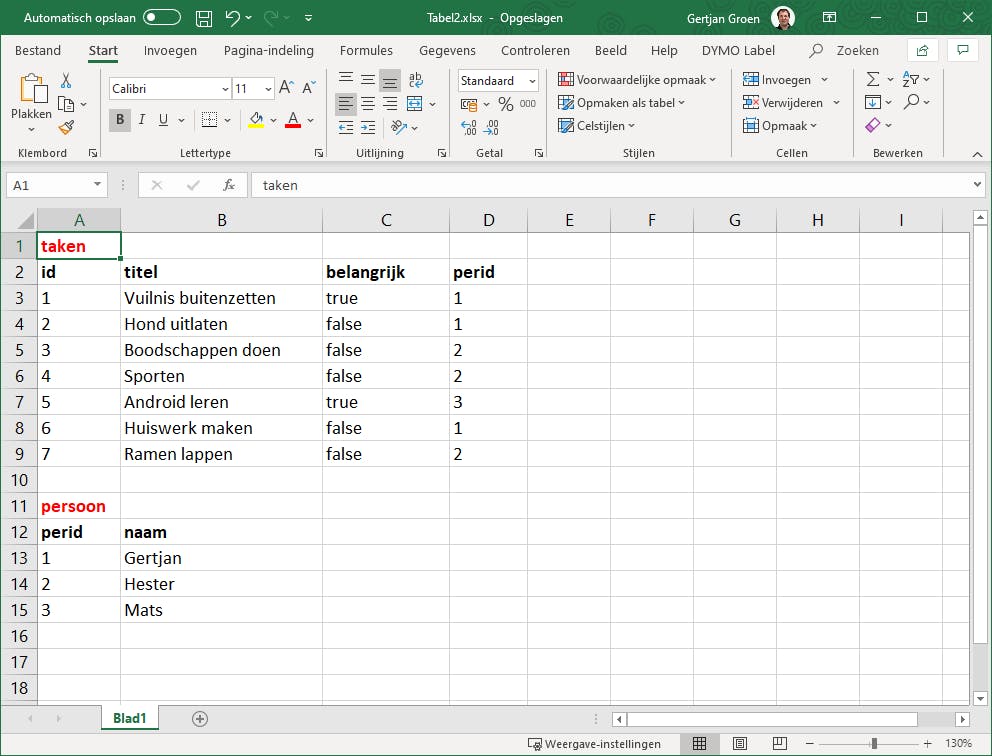Click the Cut scissors icon
This screenshot has height=756, width=992.
[x=66, y=81]
